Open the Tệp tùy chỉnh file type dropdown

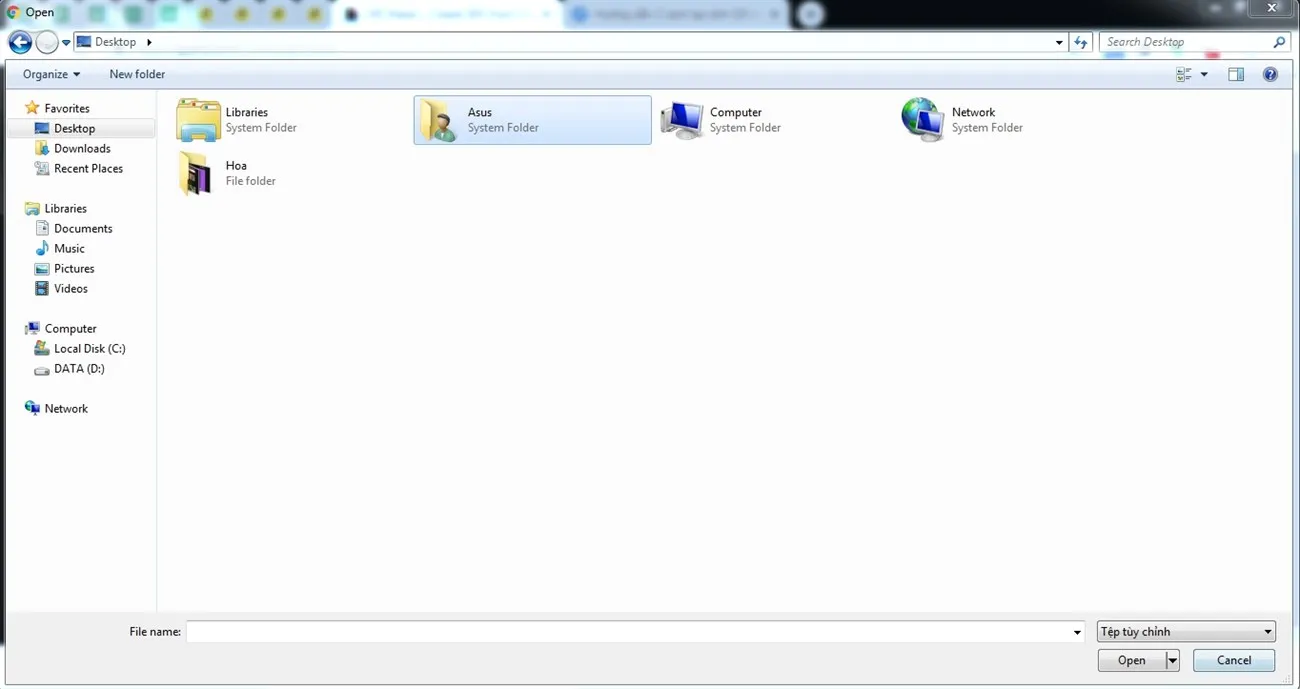click(1185, 631)
